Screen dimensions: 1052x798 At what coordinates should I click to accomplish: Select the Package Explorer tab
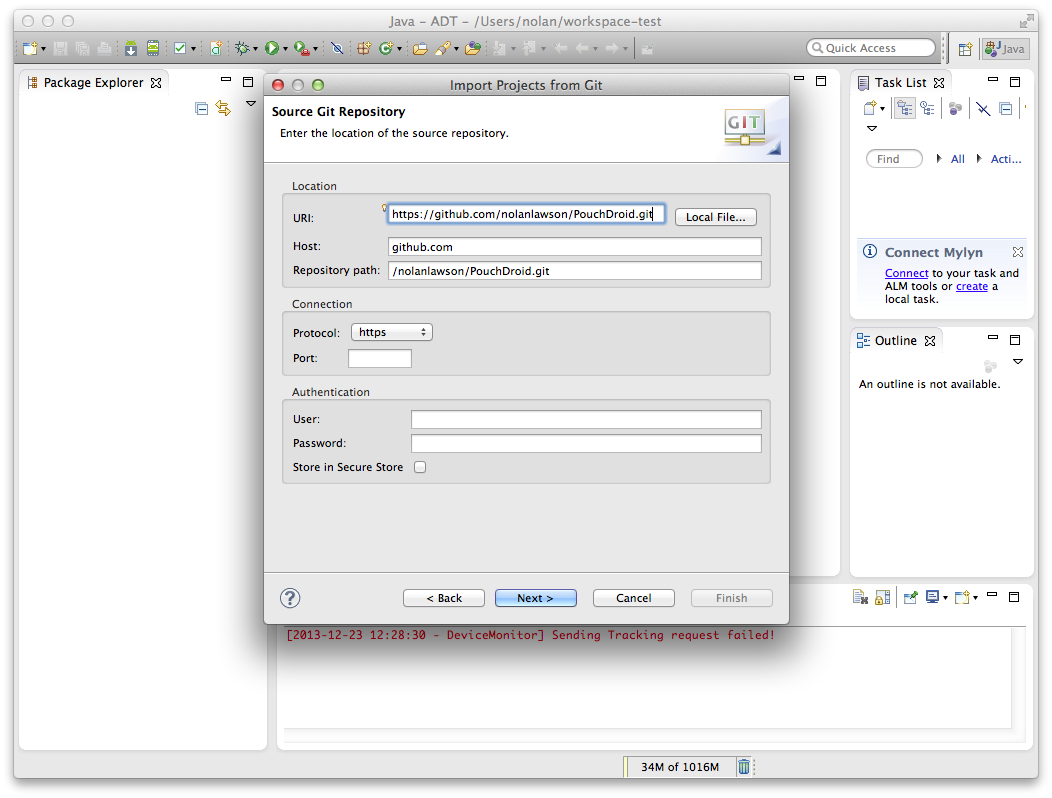93,83
